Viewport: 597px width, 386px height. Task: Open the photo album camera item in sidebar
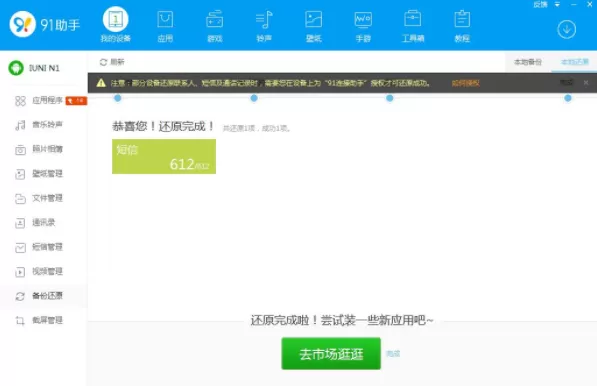tap(38, 149)
